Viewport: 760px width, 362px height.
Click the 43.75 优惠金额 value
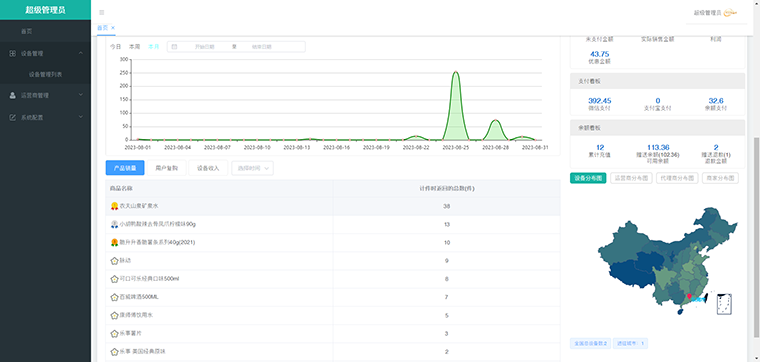pos(600,54)
